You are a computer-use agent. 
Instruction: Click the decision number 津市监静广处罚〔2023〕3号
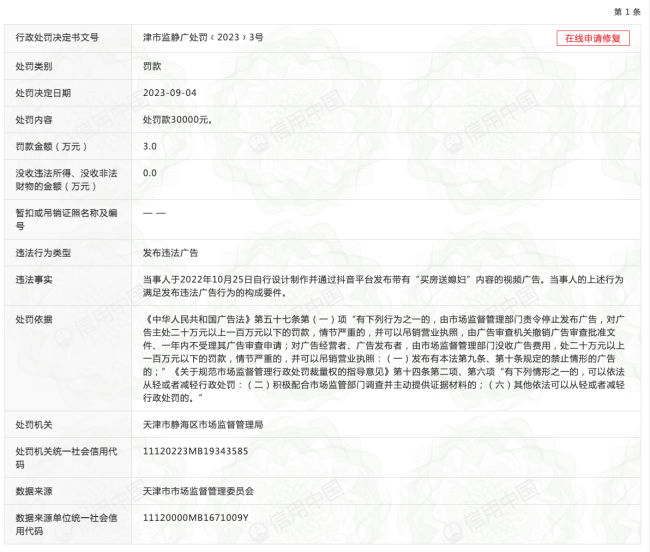pyautogui.click(x=203, y=38)
